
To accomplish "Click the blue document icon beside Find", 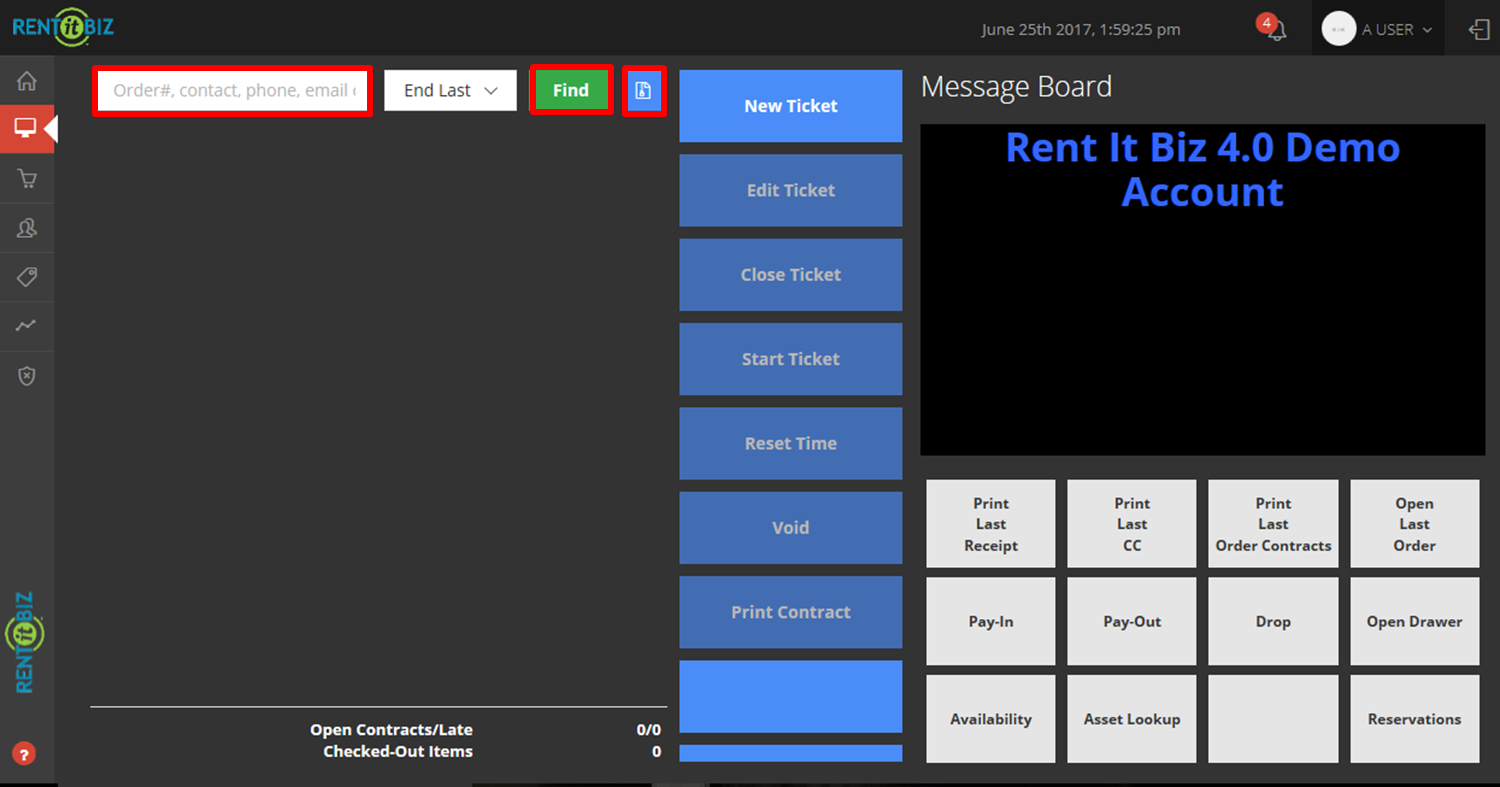I will (x=644, y=90).
